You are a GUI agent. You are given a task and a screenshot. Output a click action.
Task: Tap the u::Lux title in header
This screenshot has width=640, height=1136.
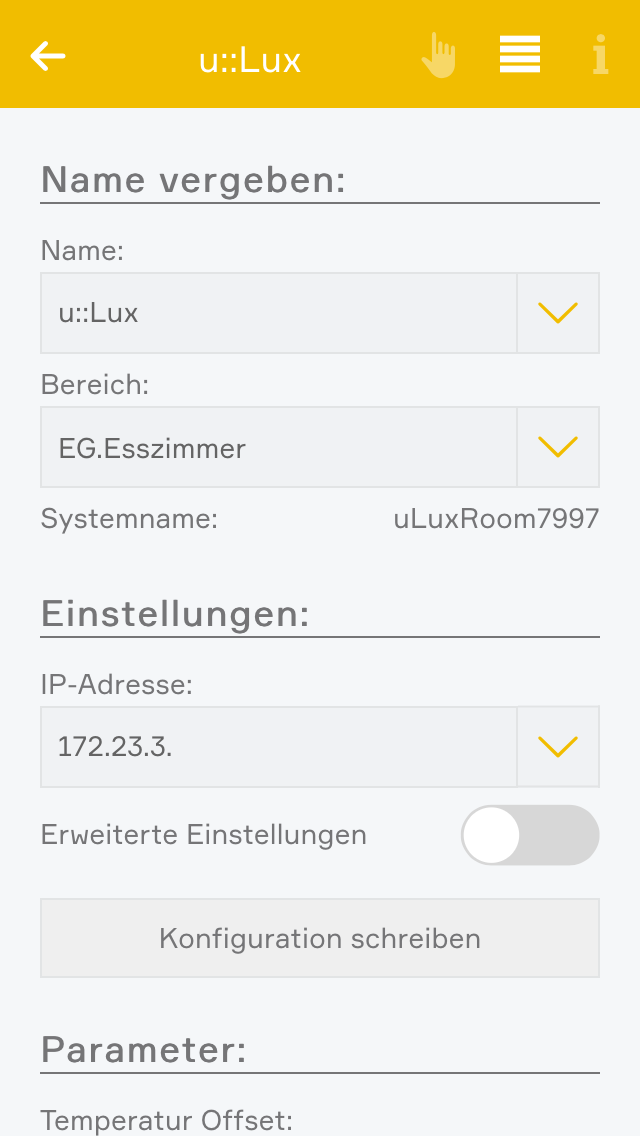coord(250,60)
